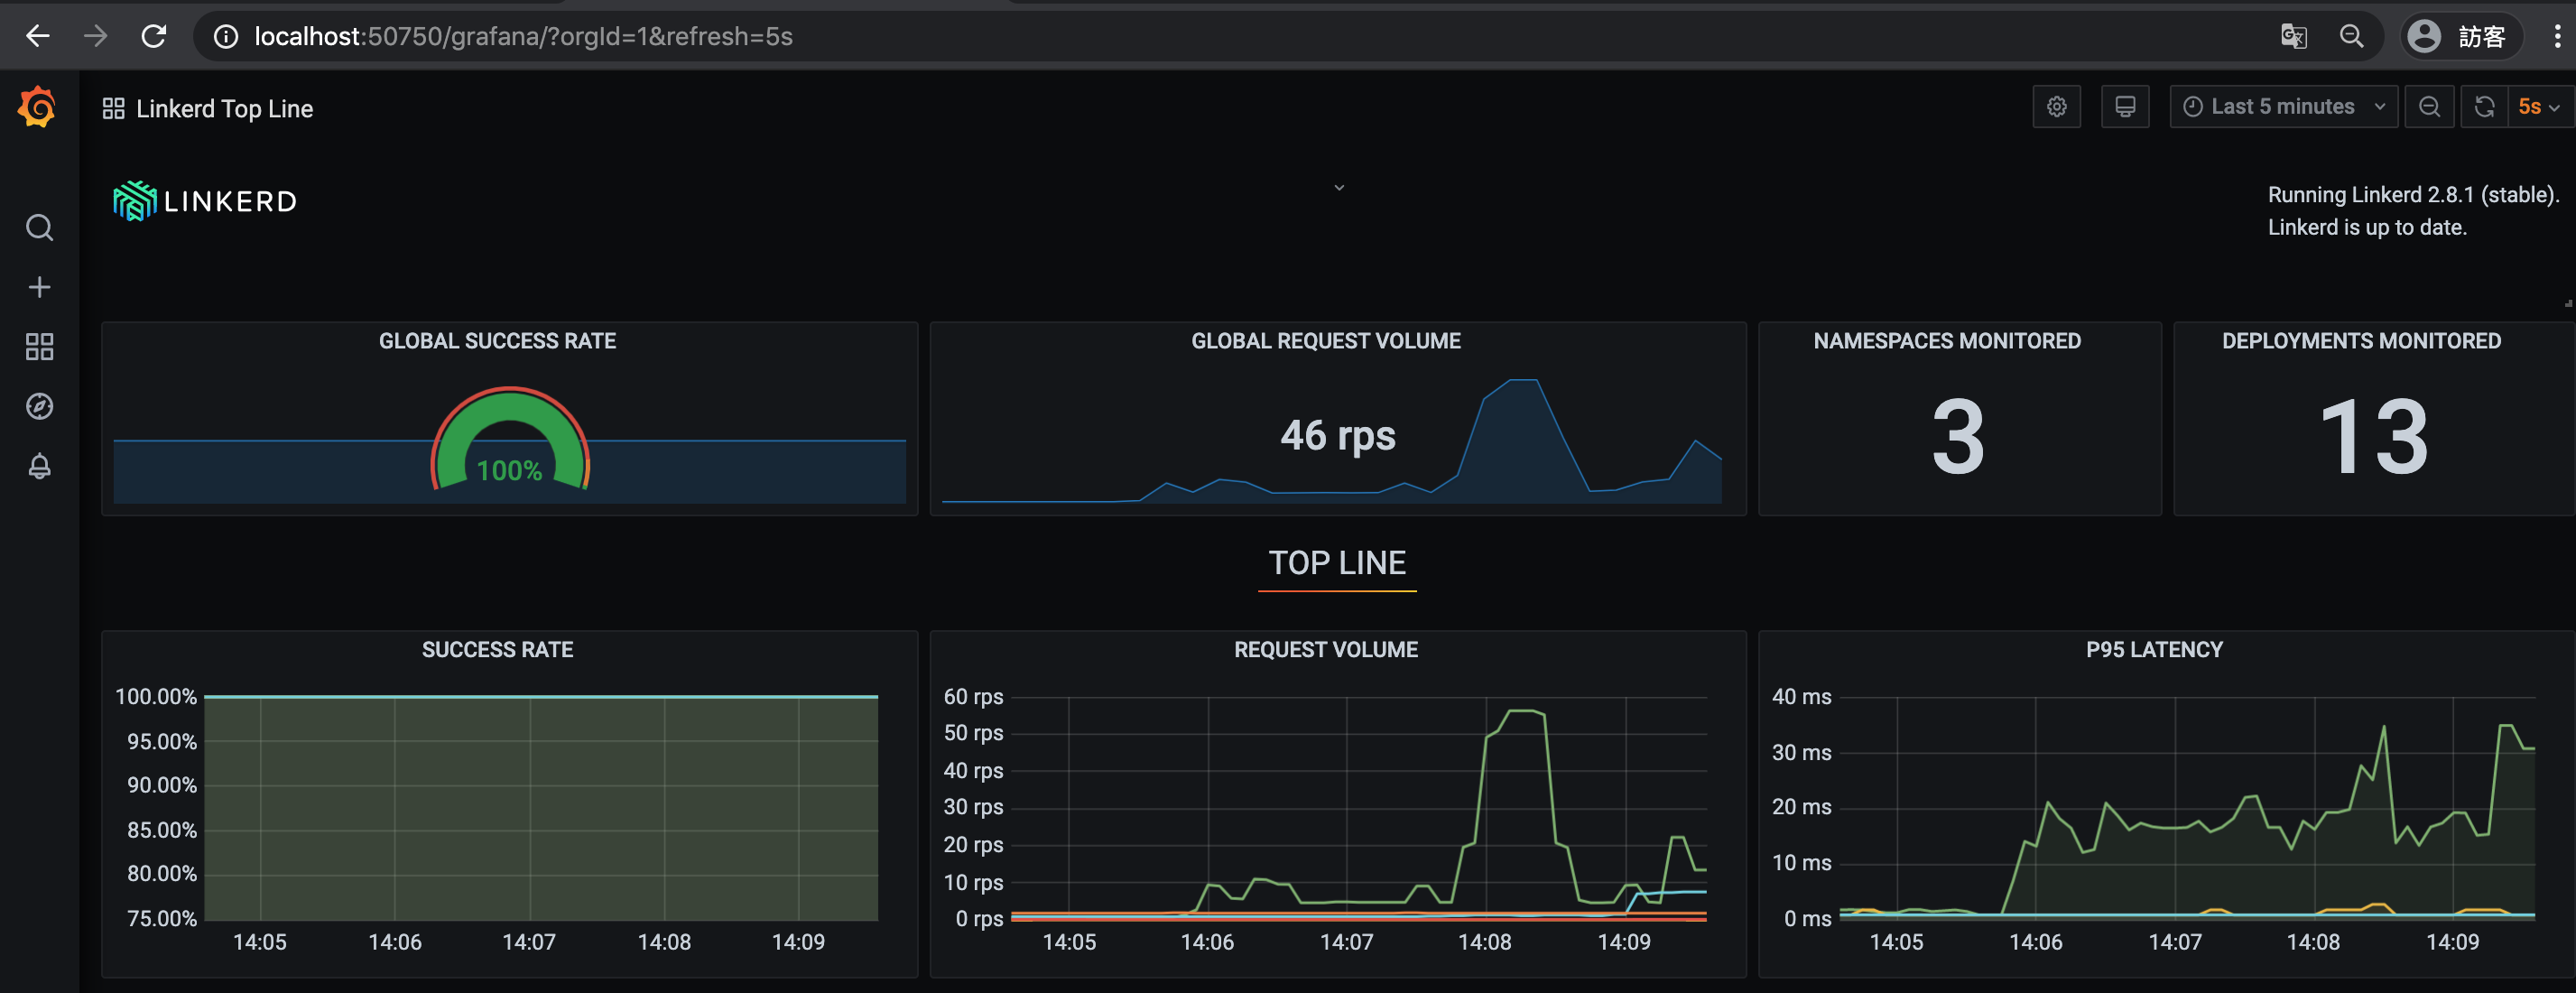2576x993 pixels.
Task: Expand the small chevron above the panels
Action: pos(1339,187)
